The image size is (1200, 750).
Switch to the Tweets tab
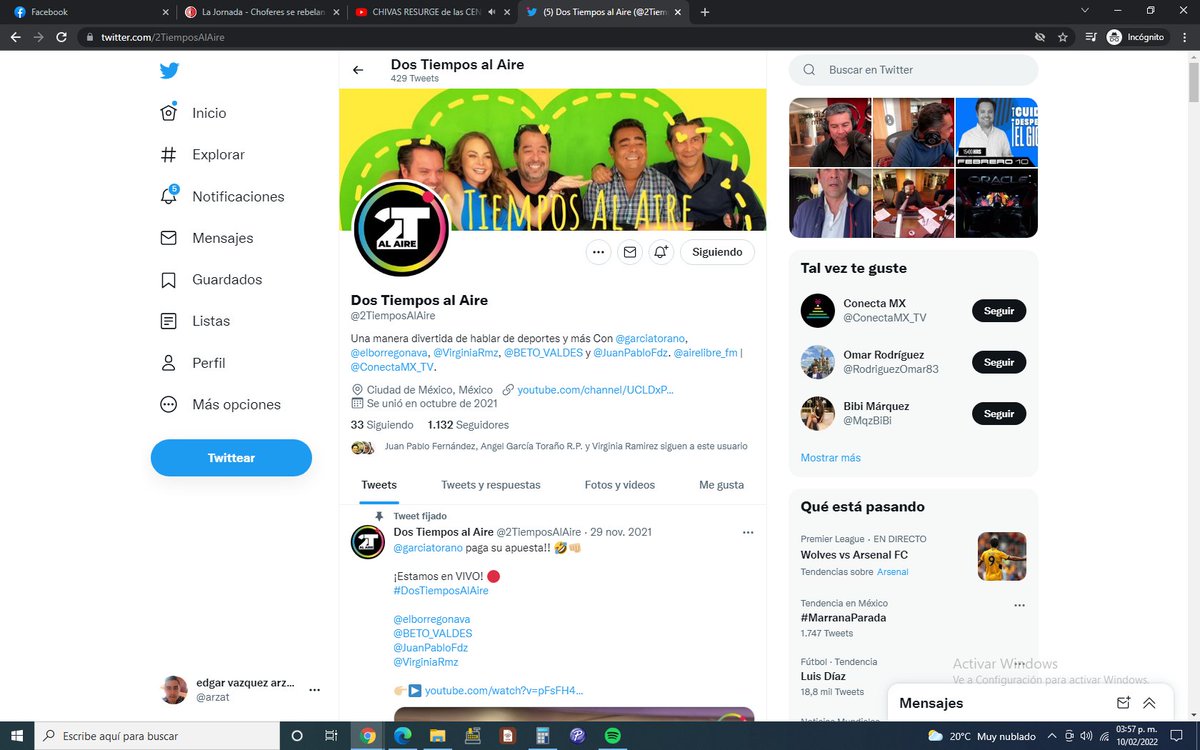(x=379, y=485)
